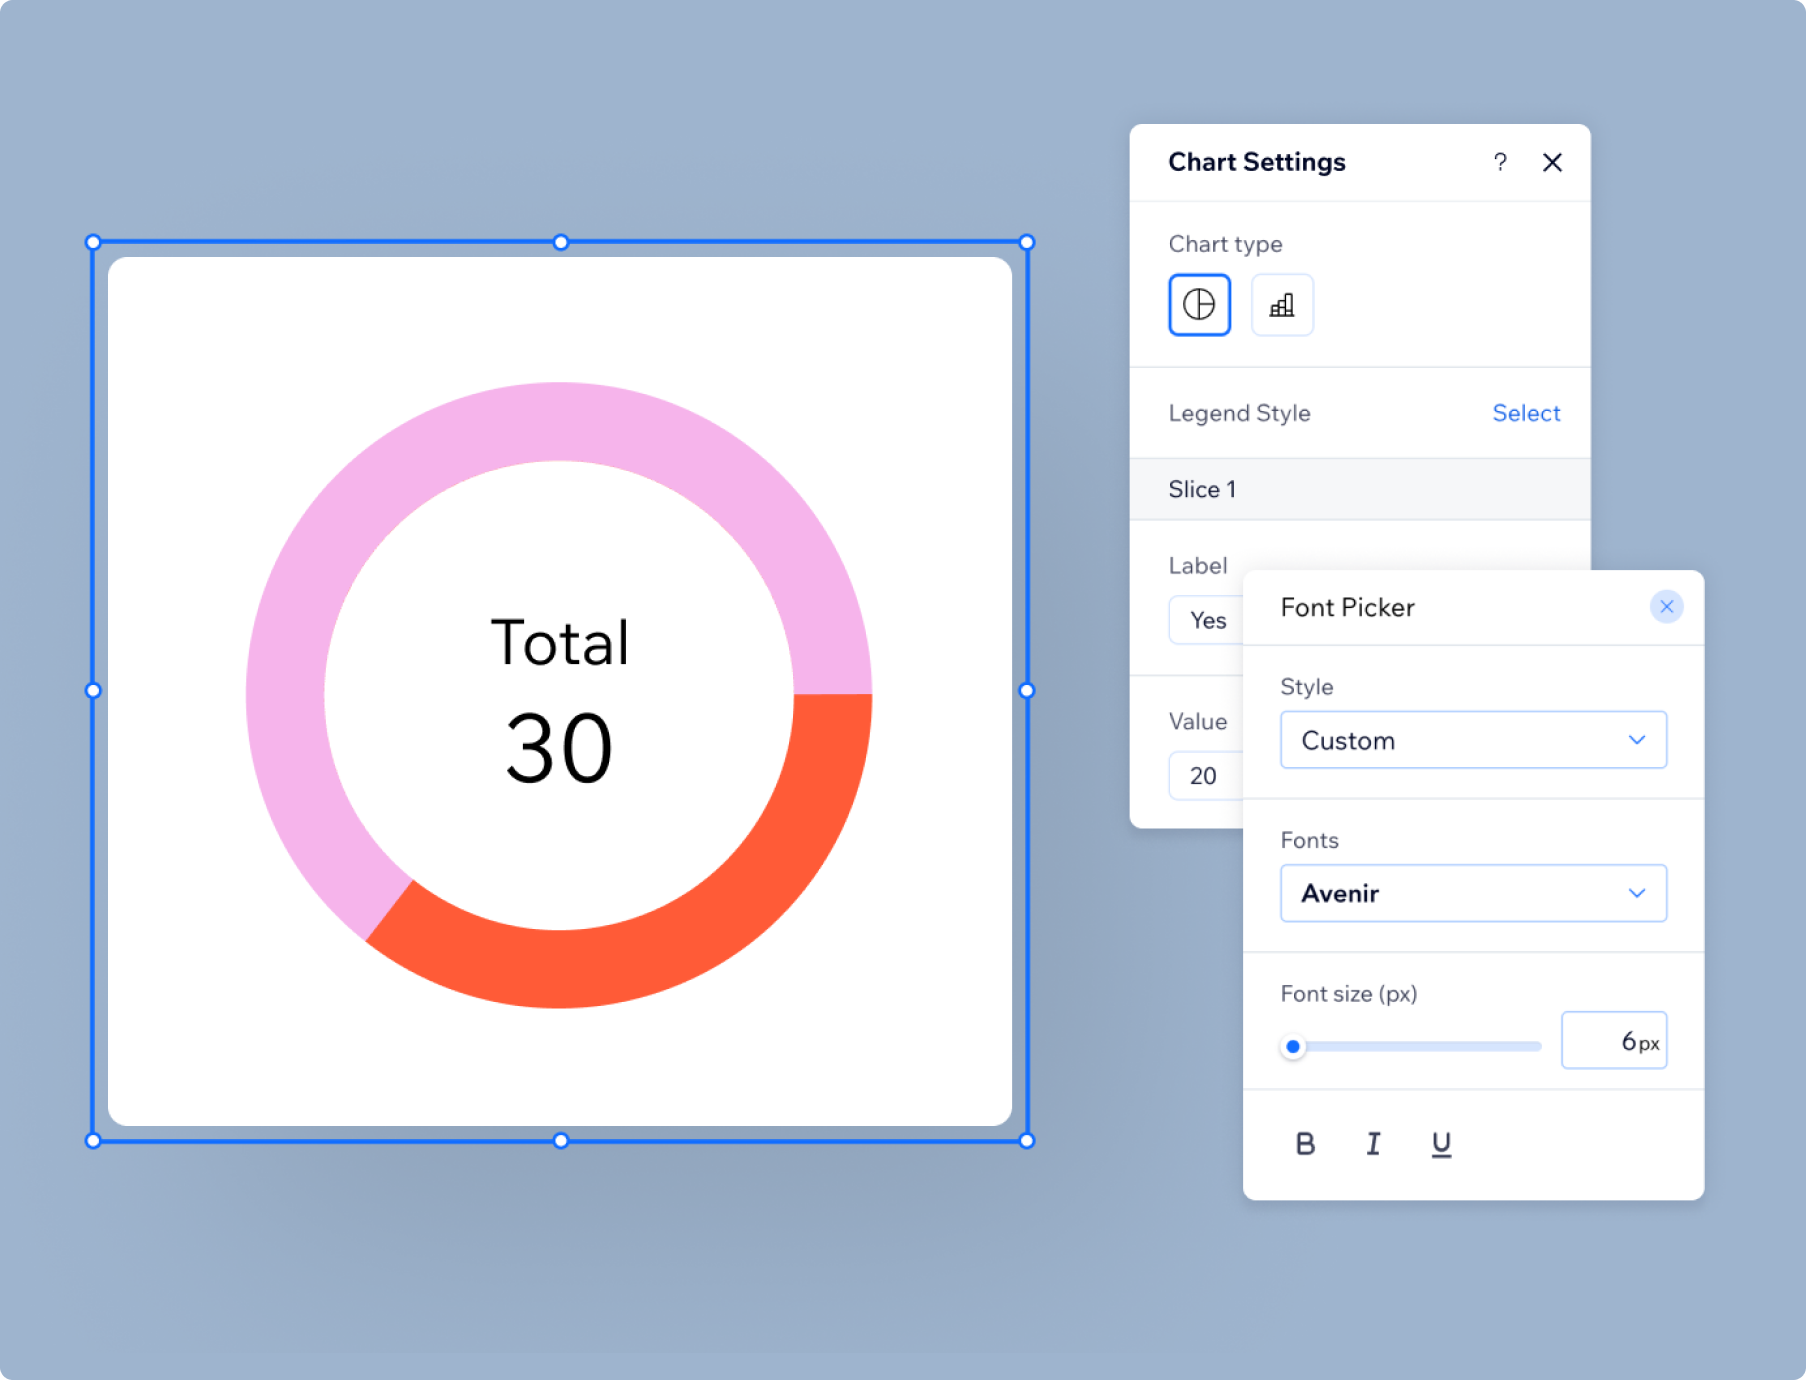Apply italic formatting in the Font Picker
1806x1380 pixels.
pyautogui.click(x=1373, y=1143)
